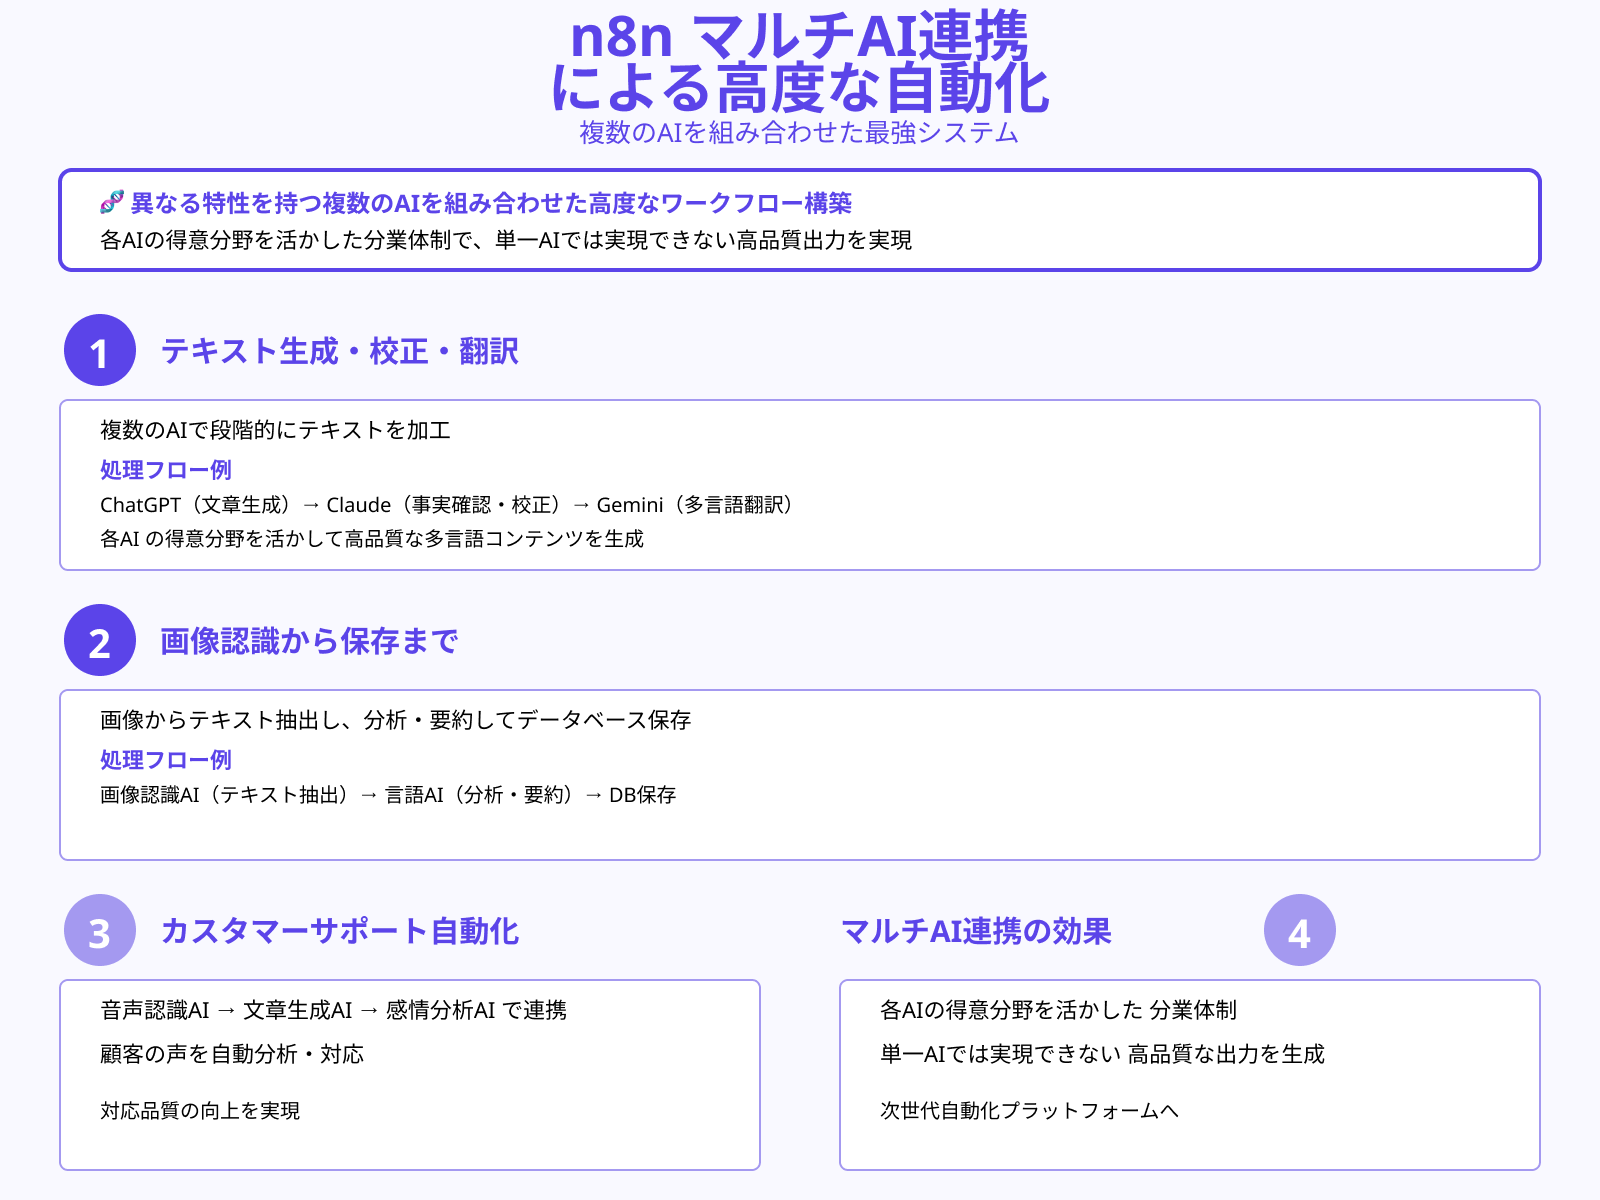Click the 処理フロー例 label in section 2

pyautogui.click(x=166, y=760)
